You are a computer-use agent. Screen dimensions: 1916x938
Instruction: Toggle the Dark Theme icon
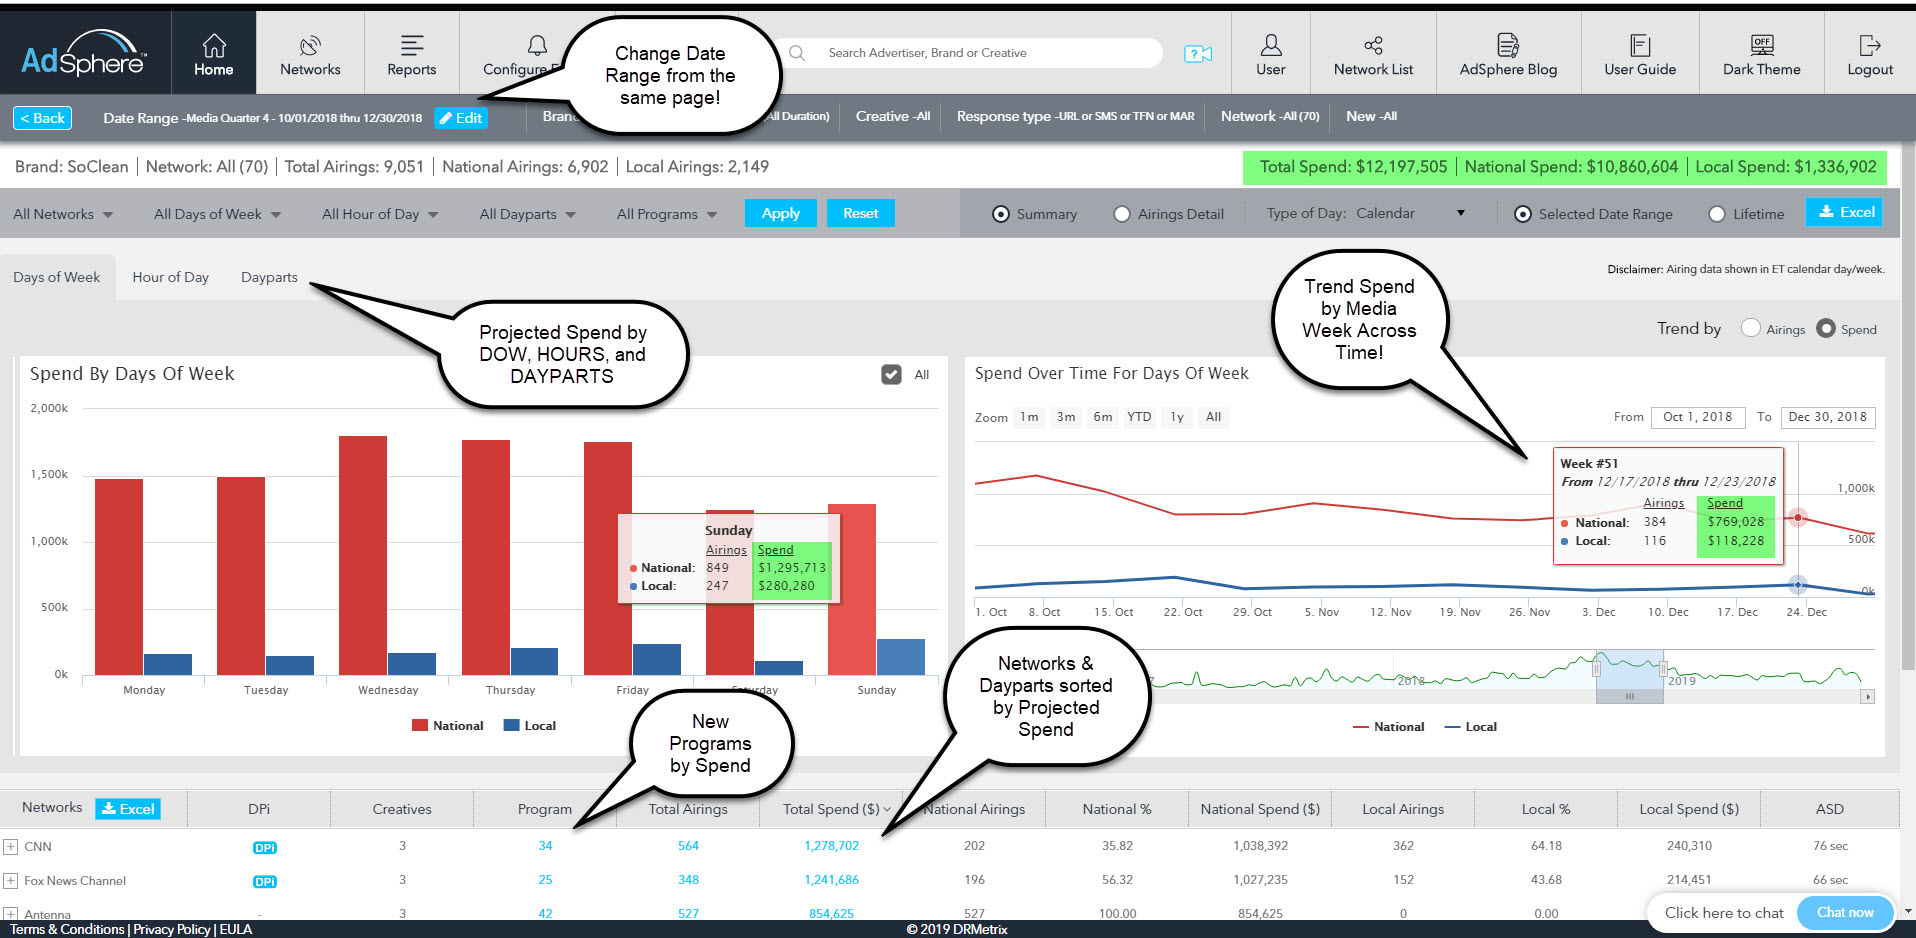1761,46
